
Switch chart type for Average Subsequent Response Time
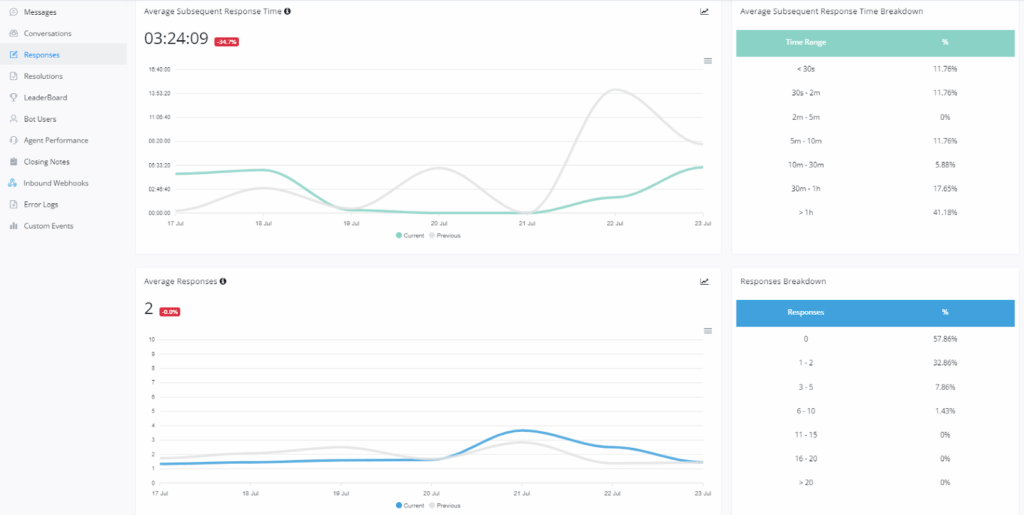pos(704,12)
